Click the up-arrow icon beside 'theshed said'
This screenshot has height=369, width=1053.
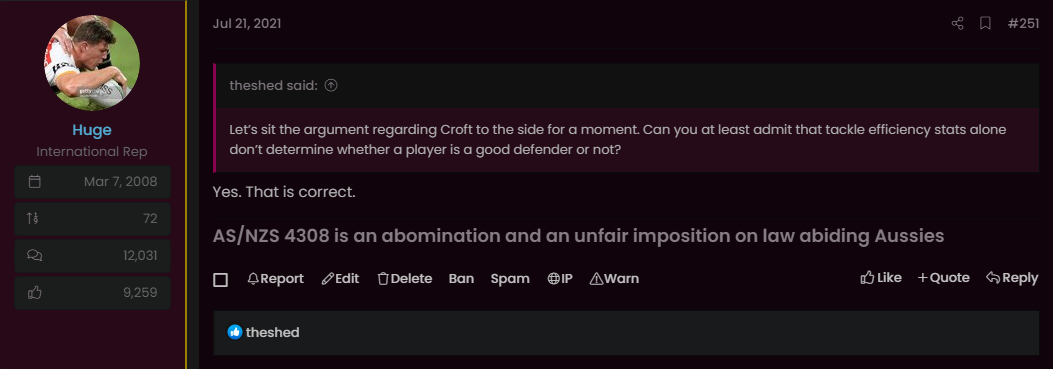pyautogui.click(x=330, y=85)
